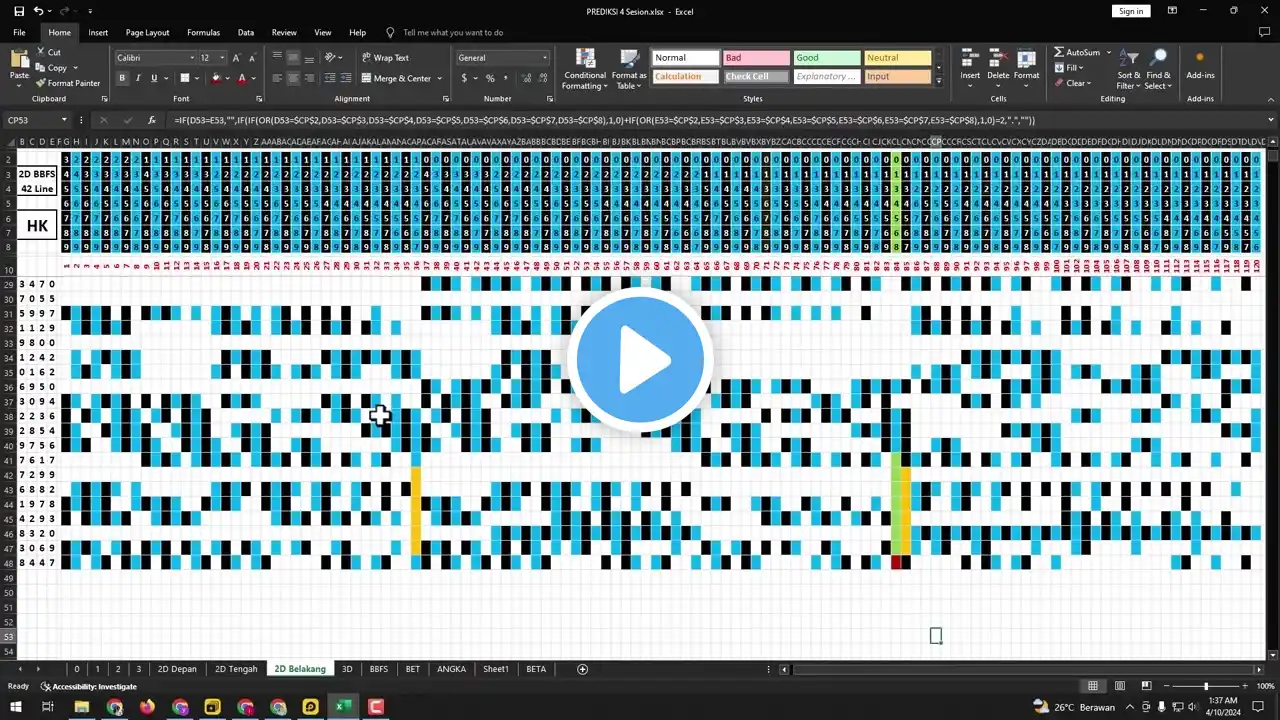Cut the selected cells
1280x720 pixels.
[49, 52]
